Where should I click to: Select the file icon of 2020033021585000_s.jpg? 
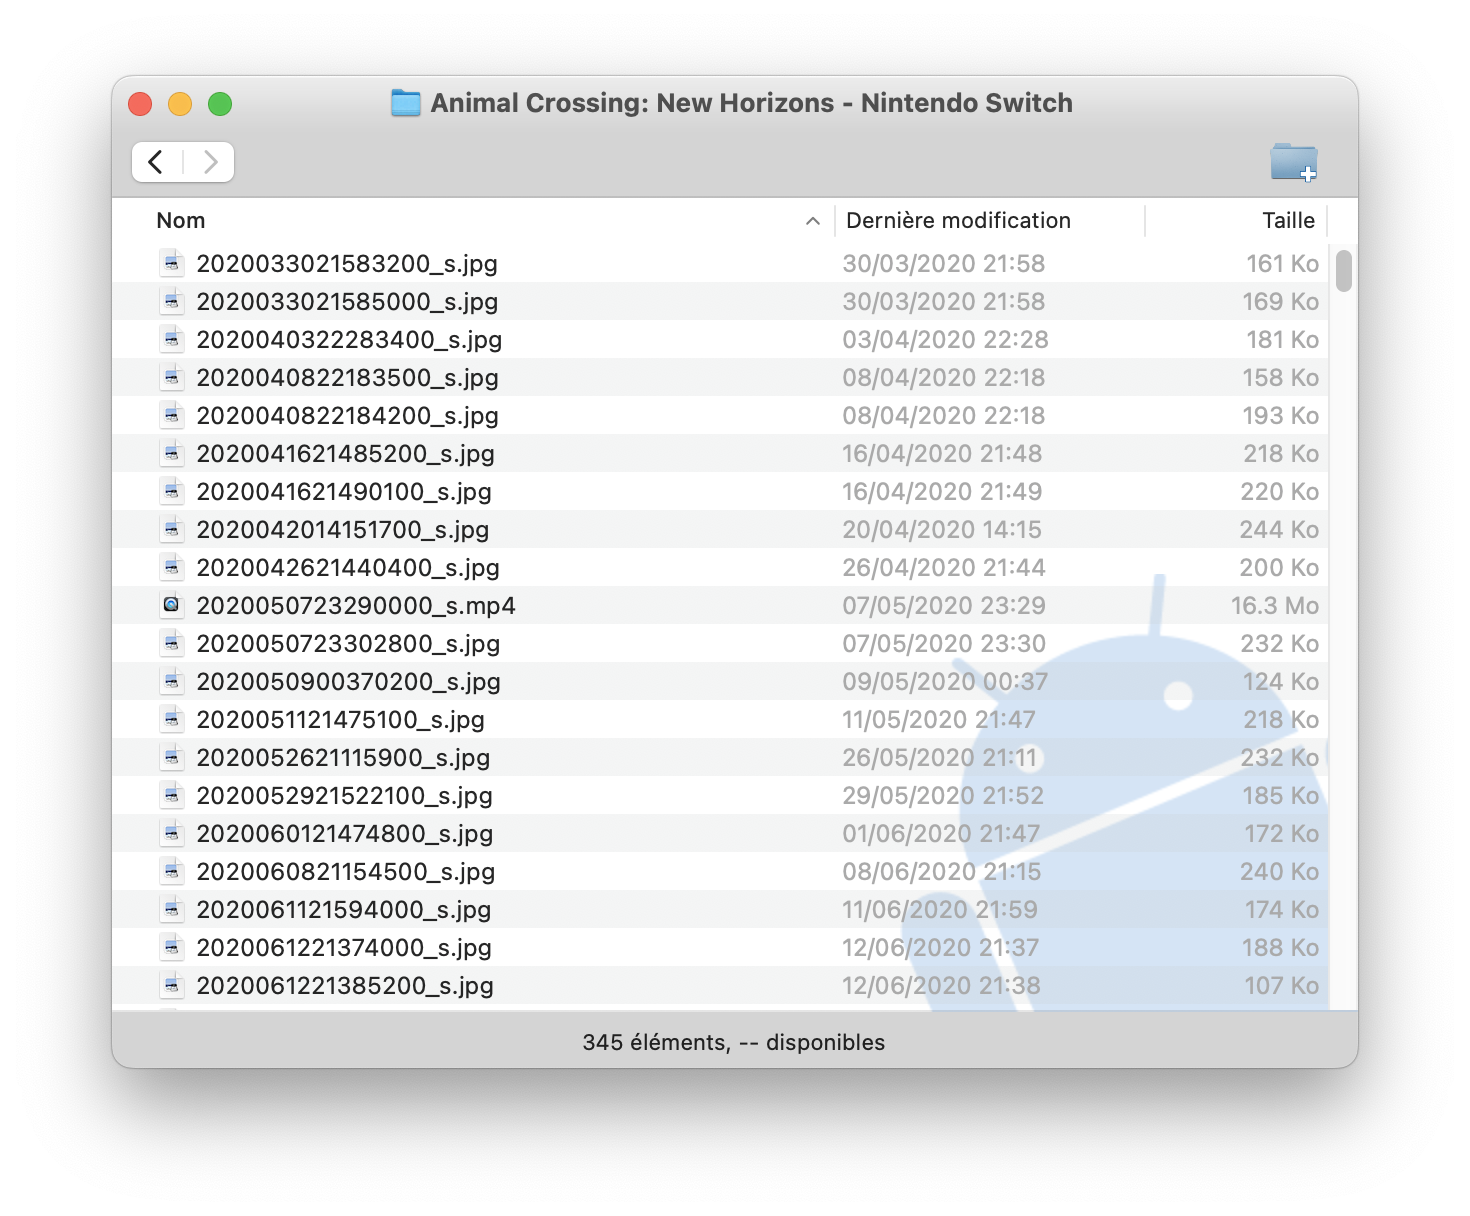click(x=172, y=301)
